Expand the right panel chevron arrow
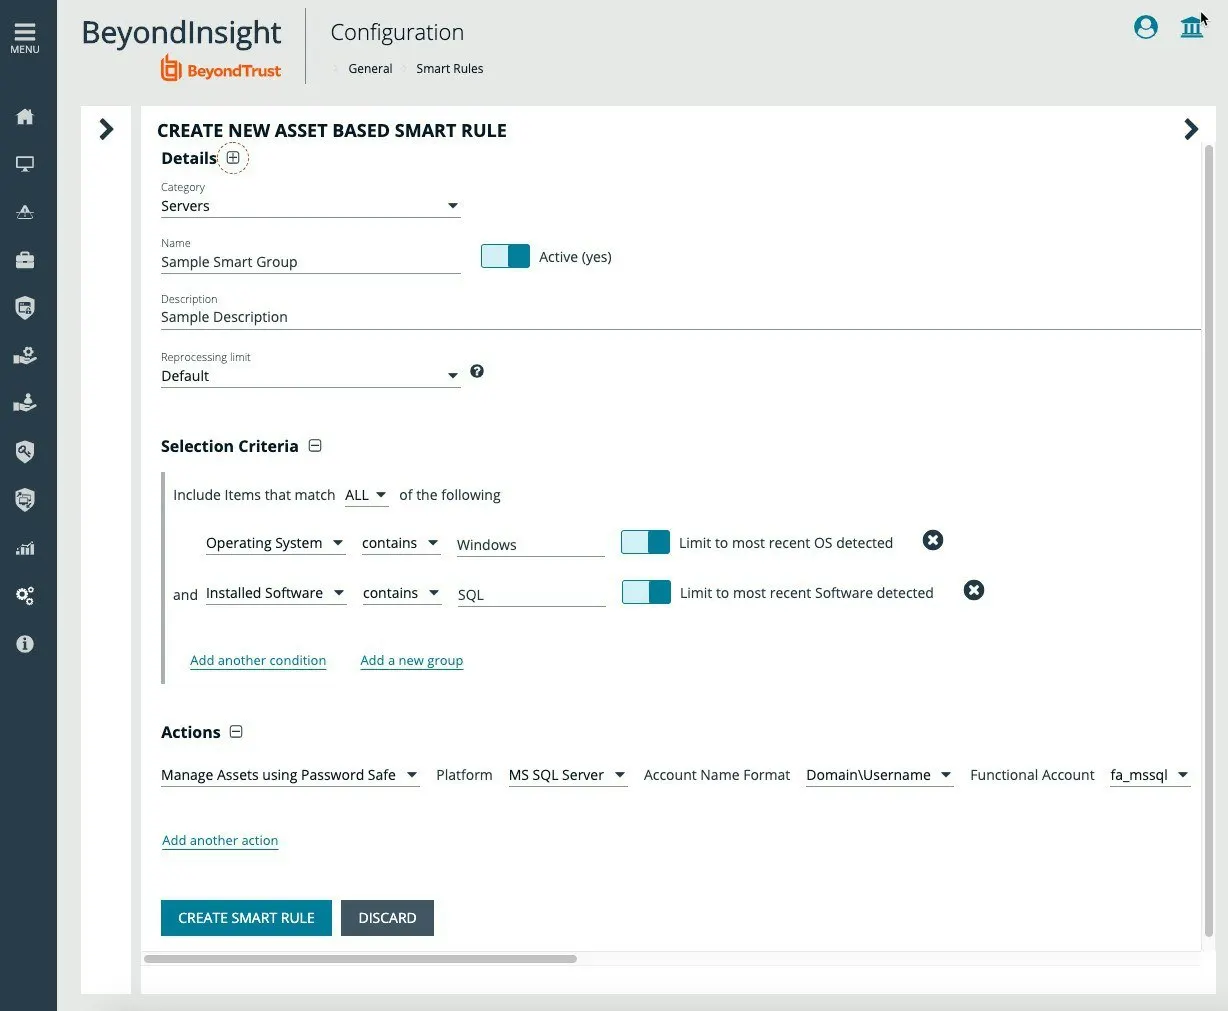The width and height of the screenshot is (1228, 1011). tap(1191, 129)
